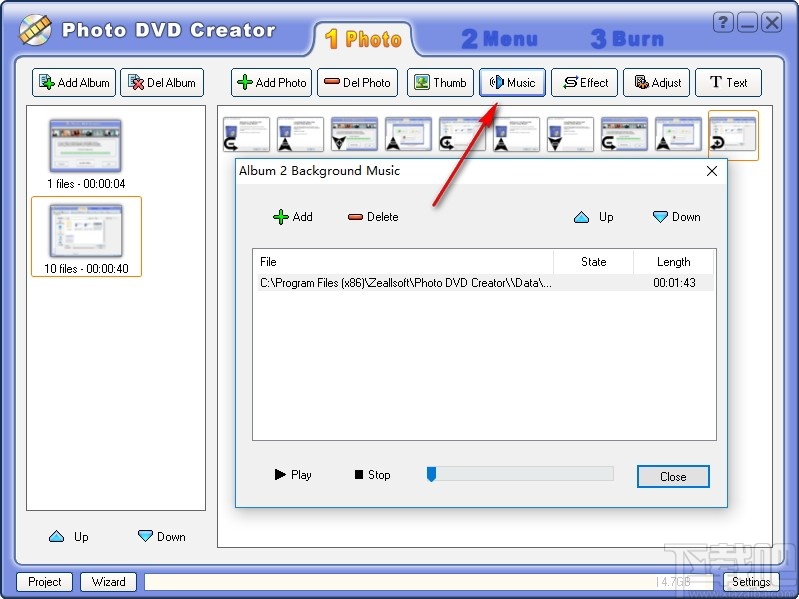Launch the Wizard

point(109,582)
